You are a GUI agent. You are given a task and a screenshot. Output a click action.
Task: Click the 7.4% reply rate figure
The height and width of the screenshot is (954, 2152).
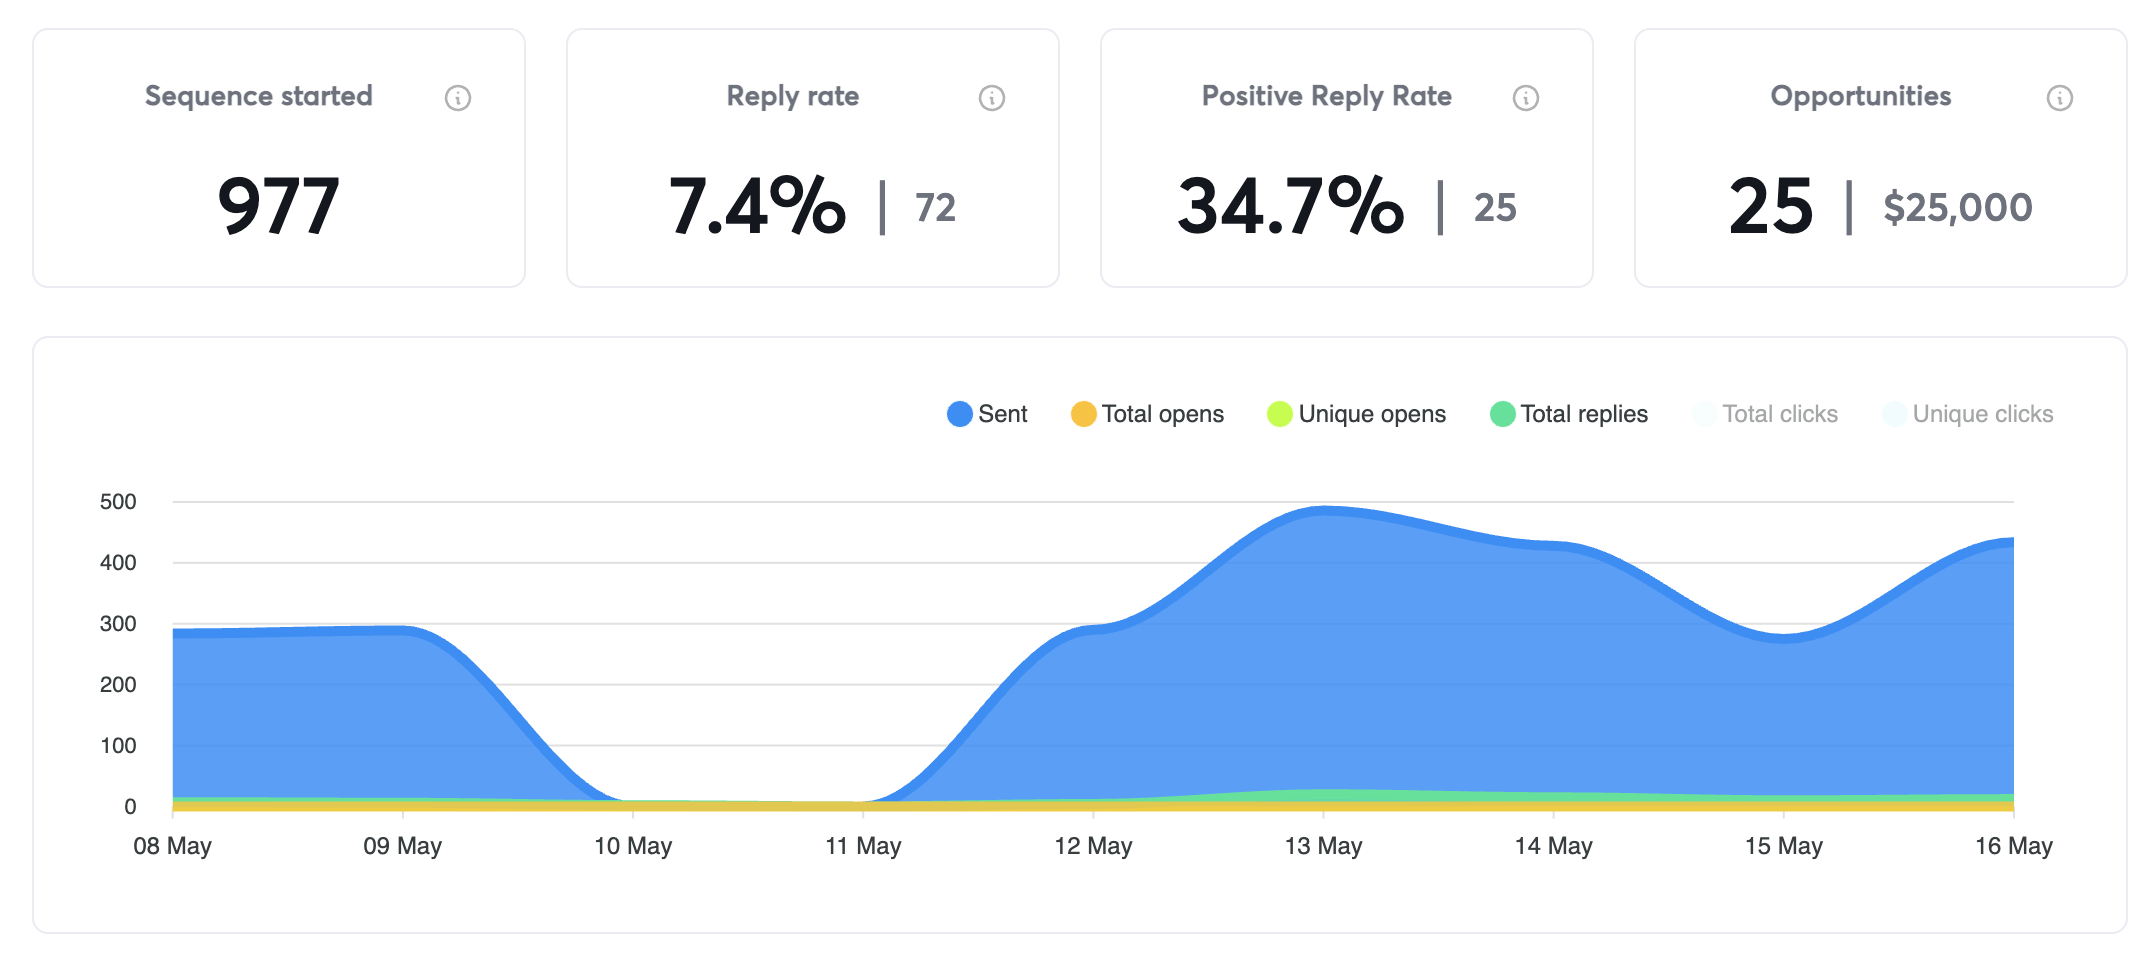click(x=758, y=206)
